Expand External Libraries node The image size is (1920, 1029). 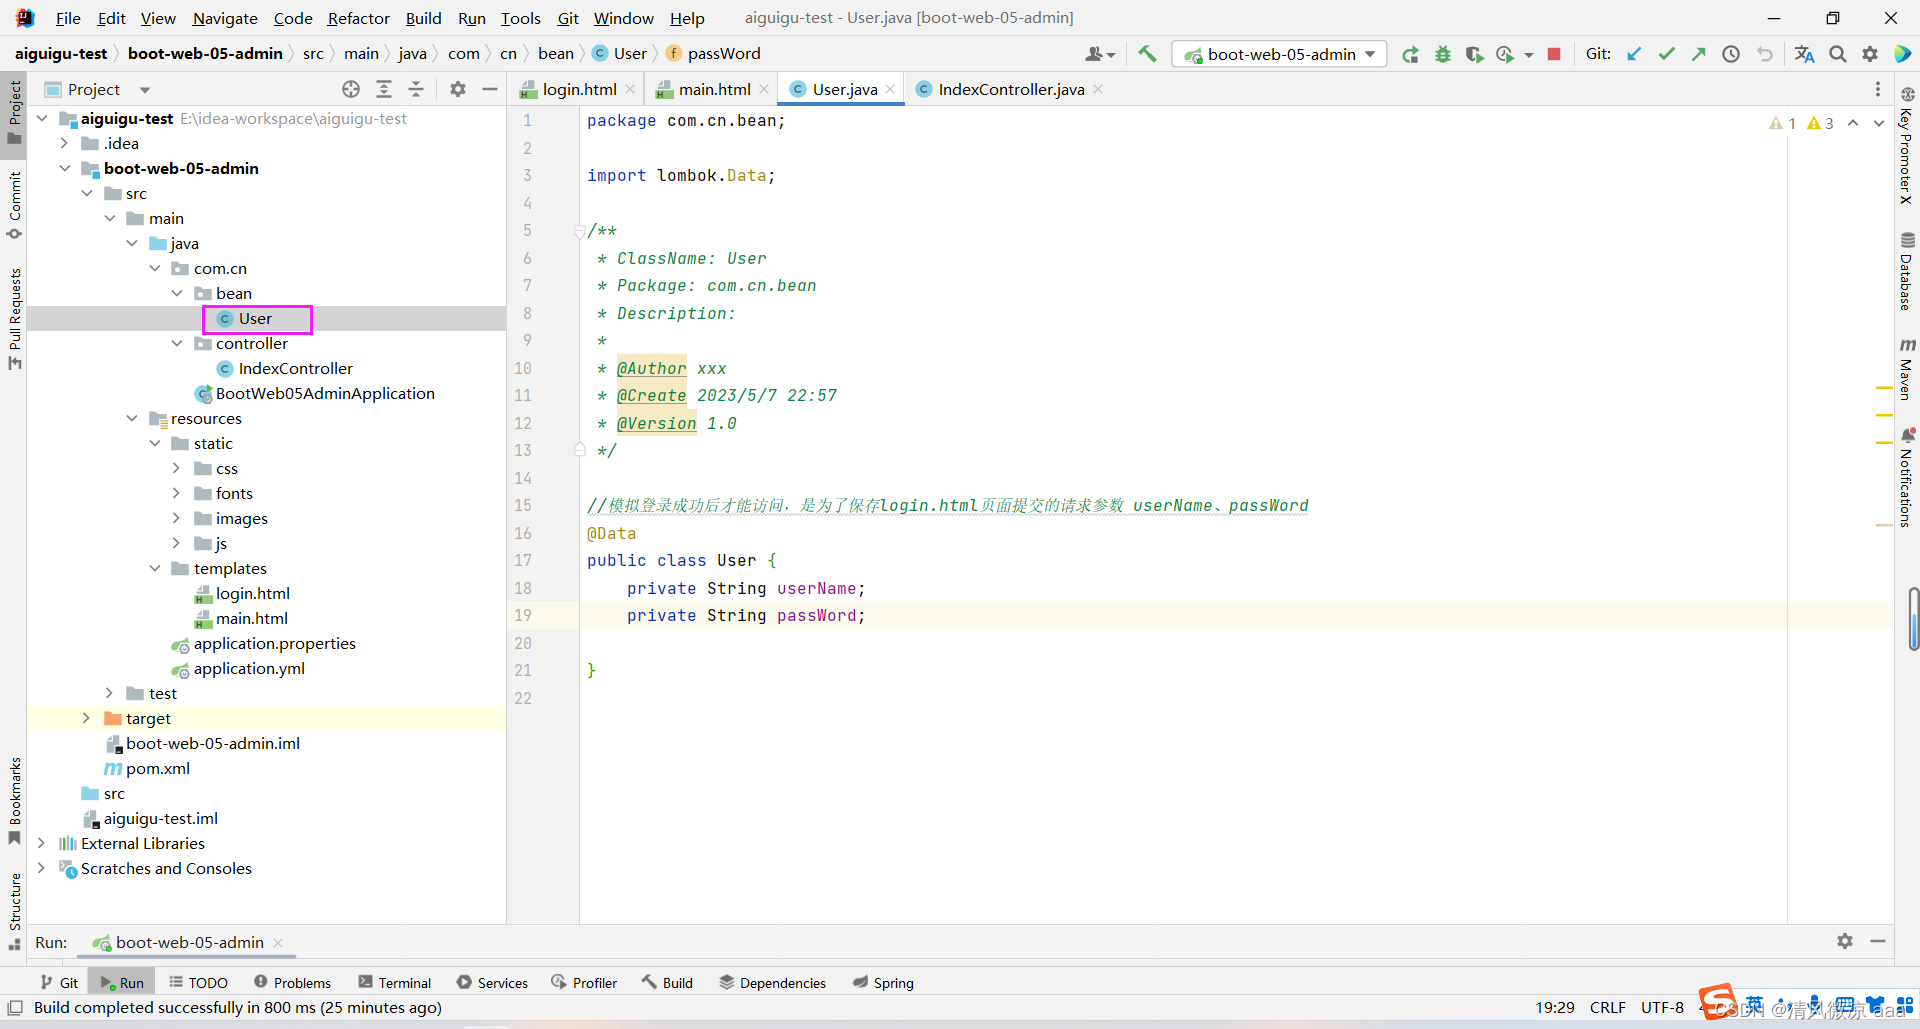point(41,843)
